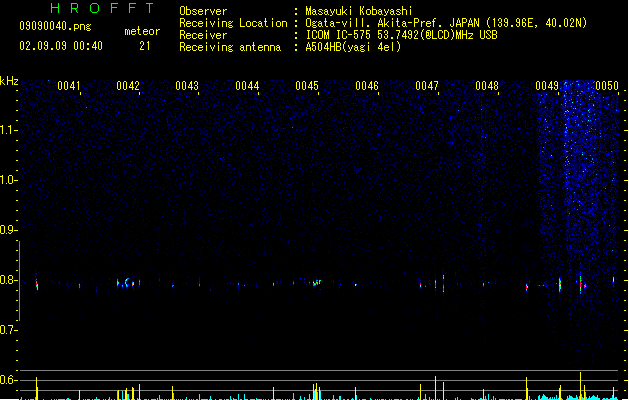
Task: Click the 0.9 kHz axis label
Action: (x=8, y=230)
